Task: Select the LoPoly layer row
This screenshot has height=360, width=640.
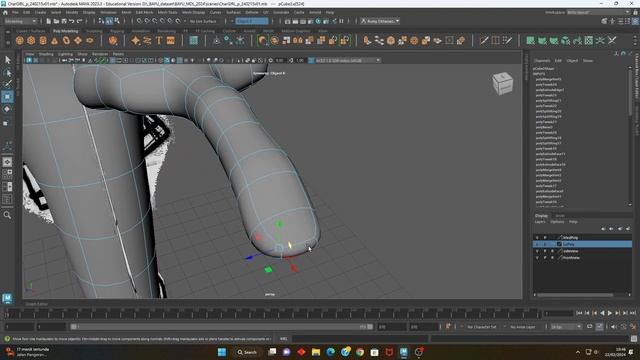Action: [582, 244]
